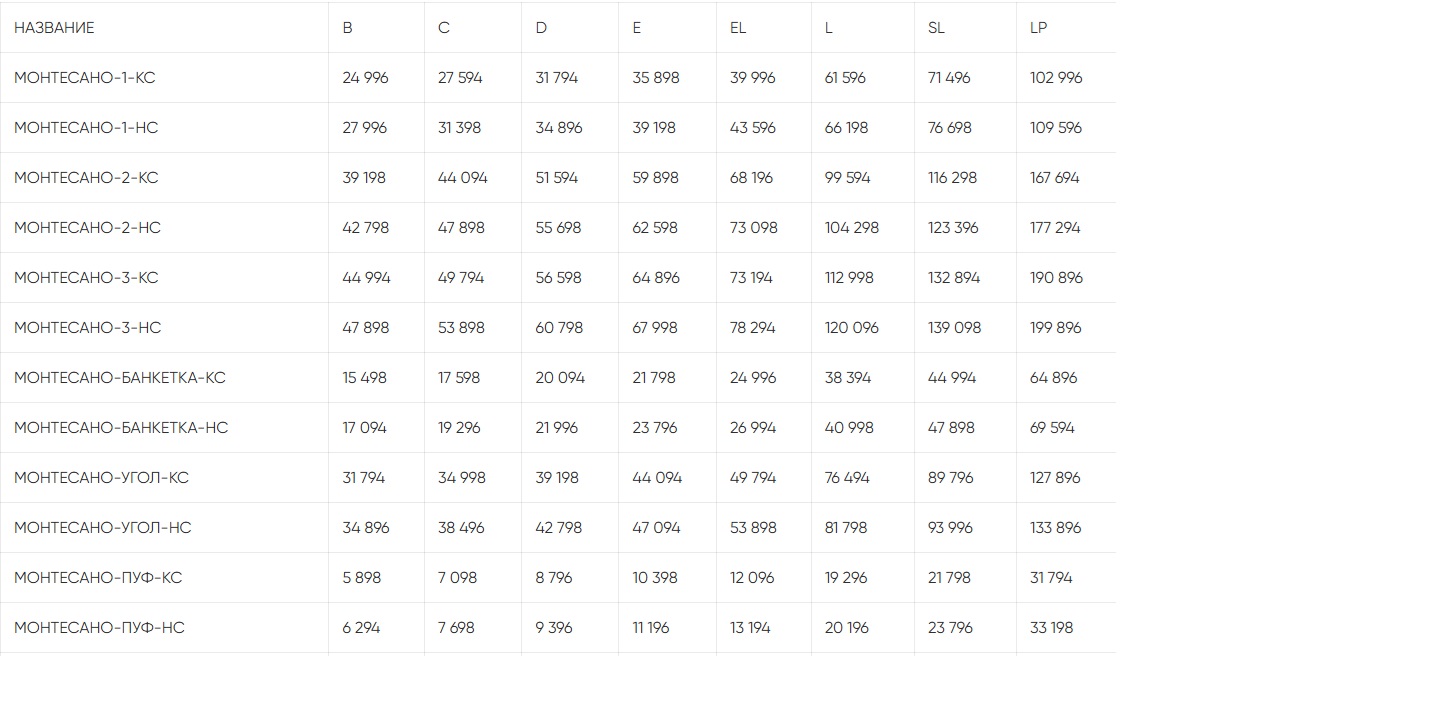Click price cell 24 996 in column B
Viewport: 1440px width, 719px height.
coord(365,78)
